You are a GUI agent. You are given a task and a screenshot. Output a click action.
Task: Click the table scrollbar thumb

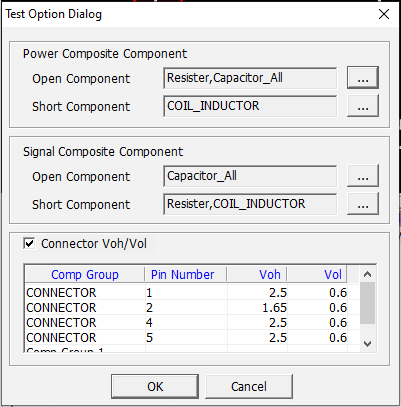point(368,303)
